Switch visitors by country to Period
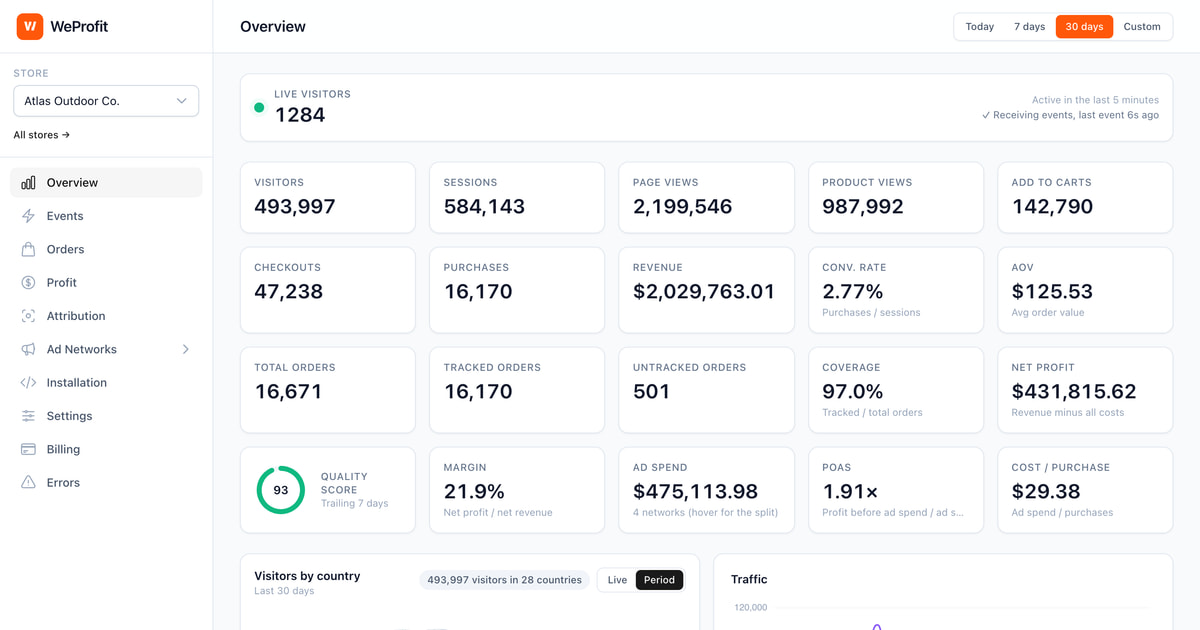 click(x=659, y=580)
